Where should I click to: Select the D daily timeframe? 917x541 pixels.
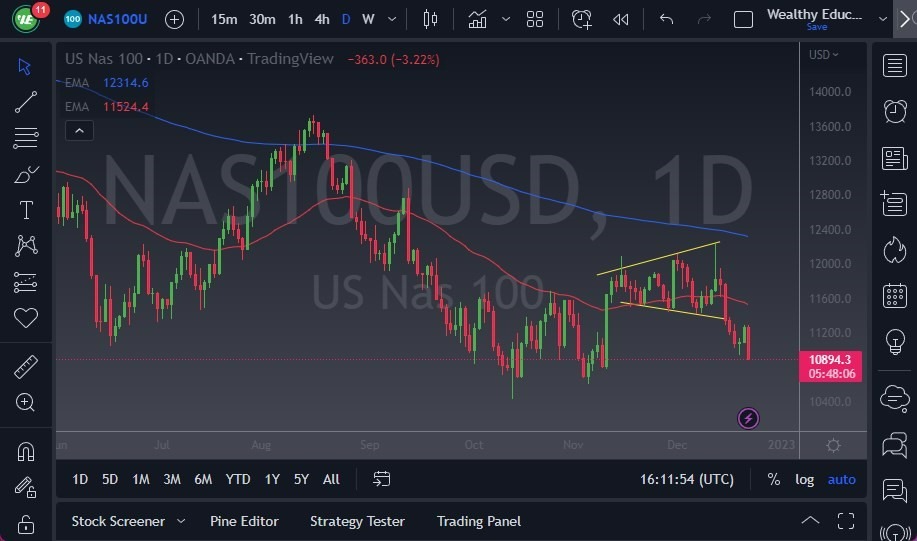[x=346, y=19]
